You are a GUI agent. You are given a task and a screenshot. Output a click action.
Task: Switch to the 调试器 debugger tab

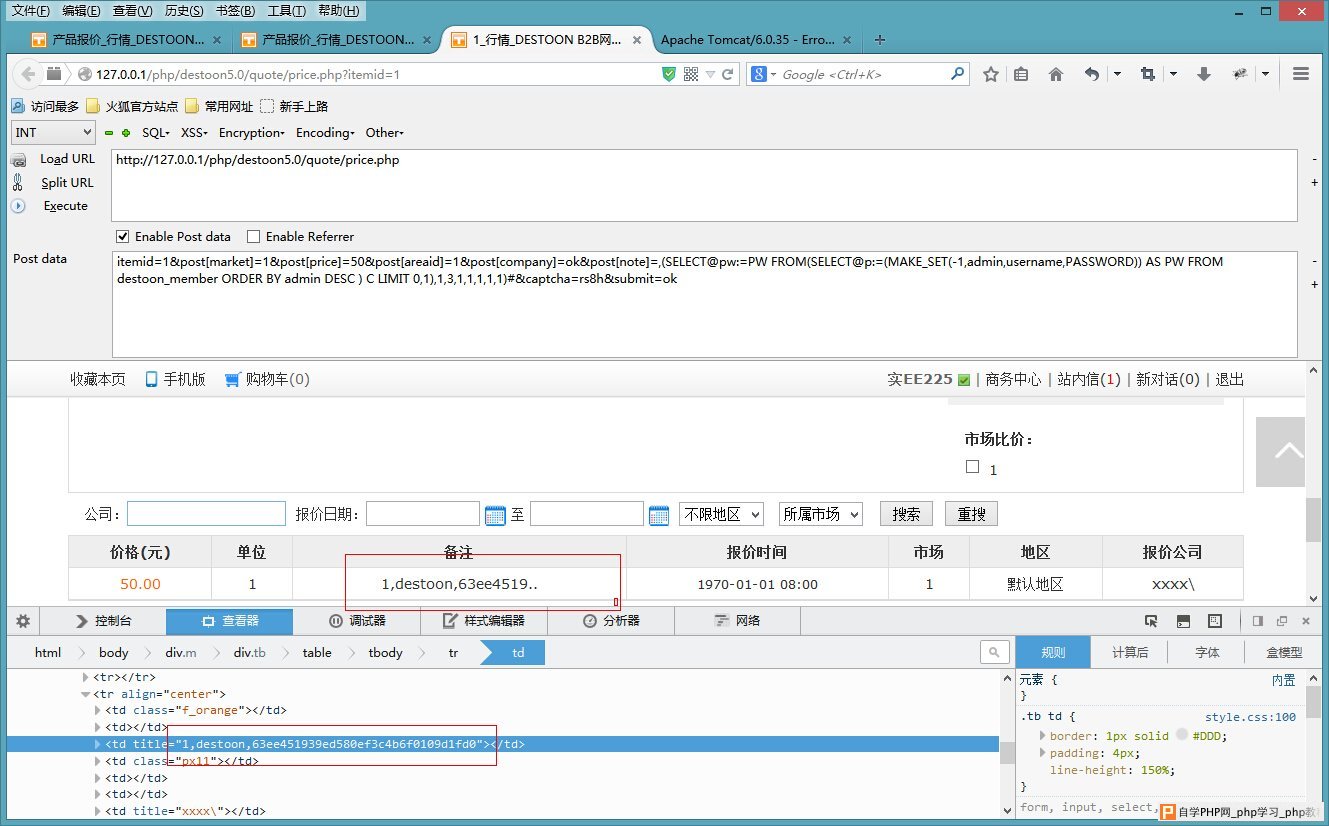coord(357,621)
